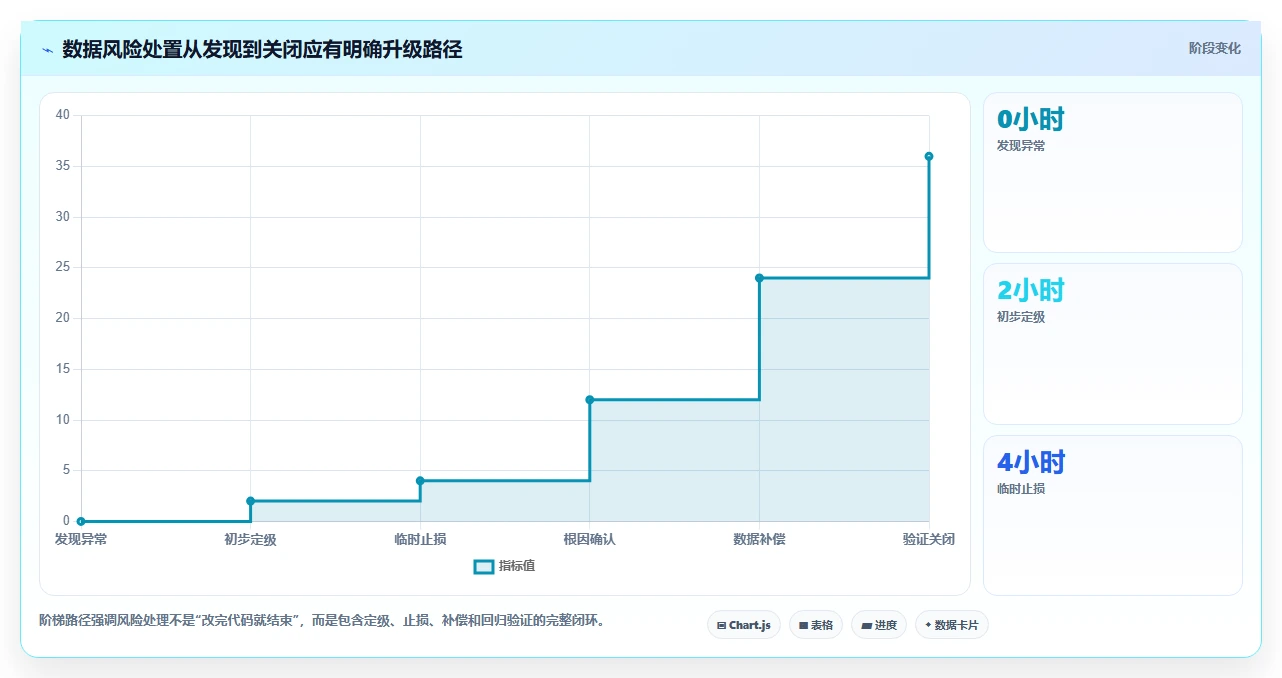Viewport: 1282px width, 678px height.
Task: Select the Chart.js tag chip
Action: coord(744,625)
